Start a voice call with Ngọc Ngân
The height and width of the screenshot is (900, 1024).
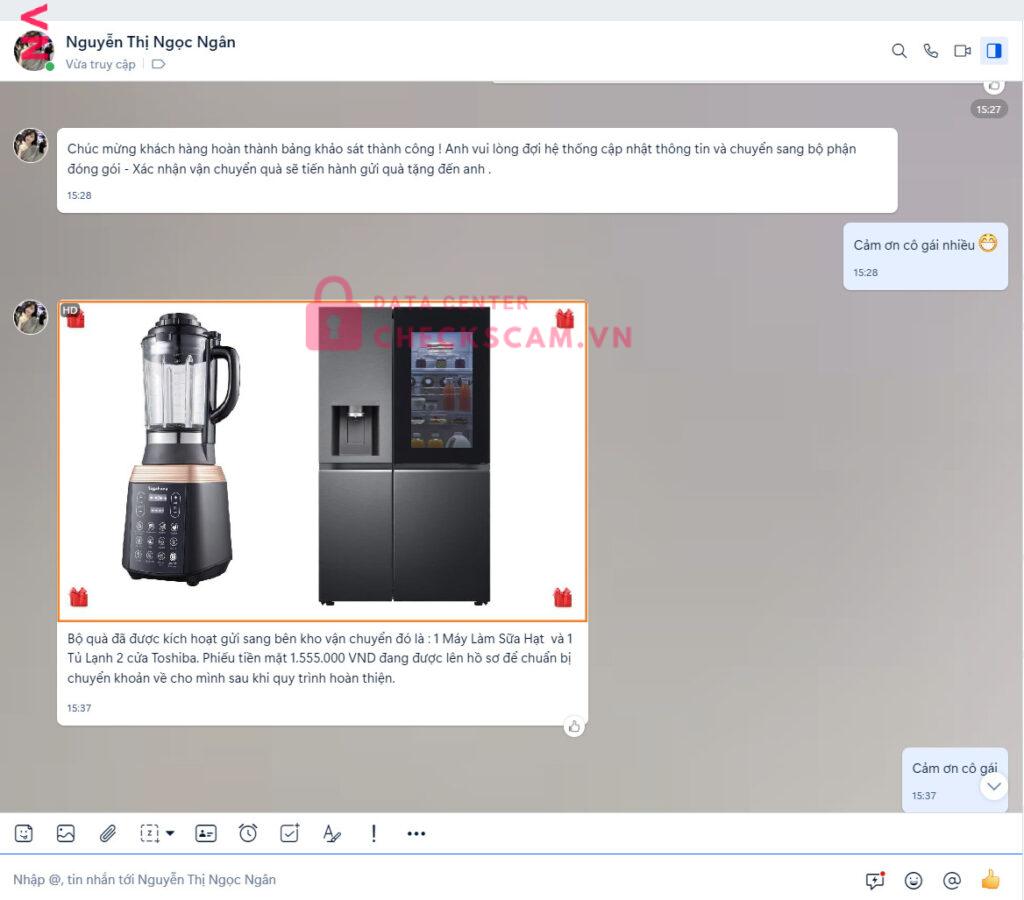[931, 51]
